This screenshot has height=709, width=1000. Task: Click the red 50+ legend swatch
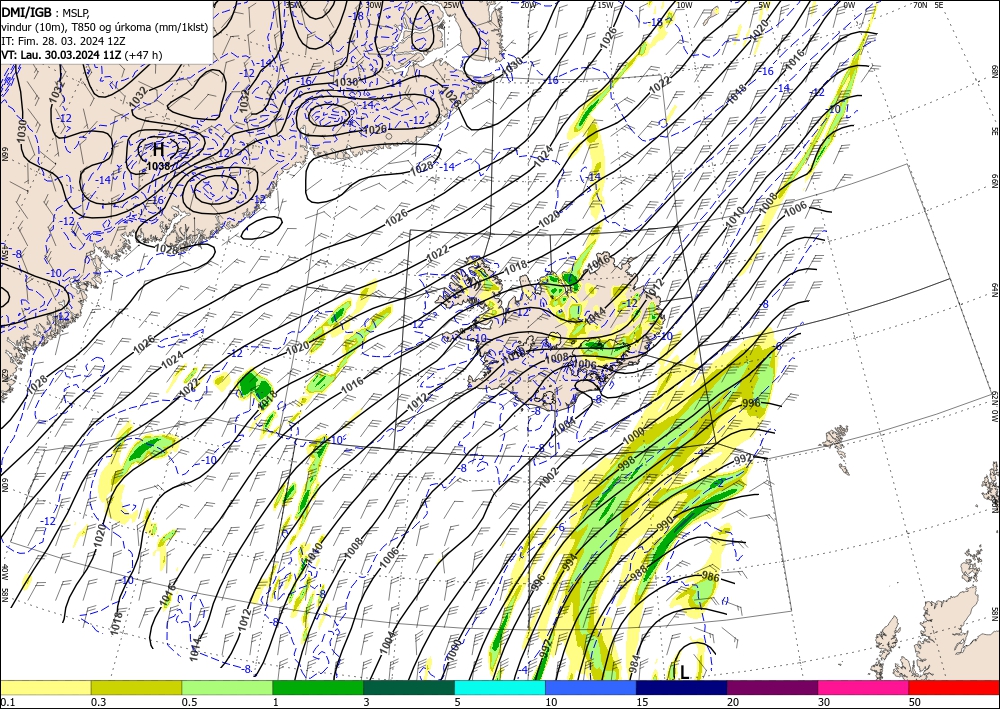coord(954,687)
